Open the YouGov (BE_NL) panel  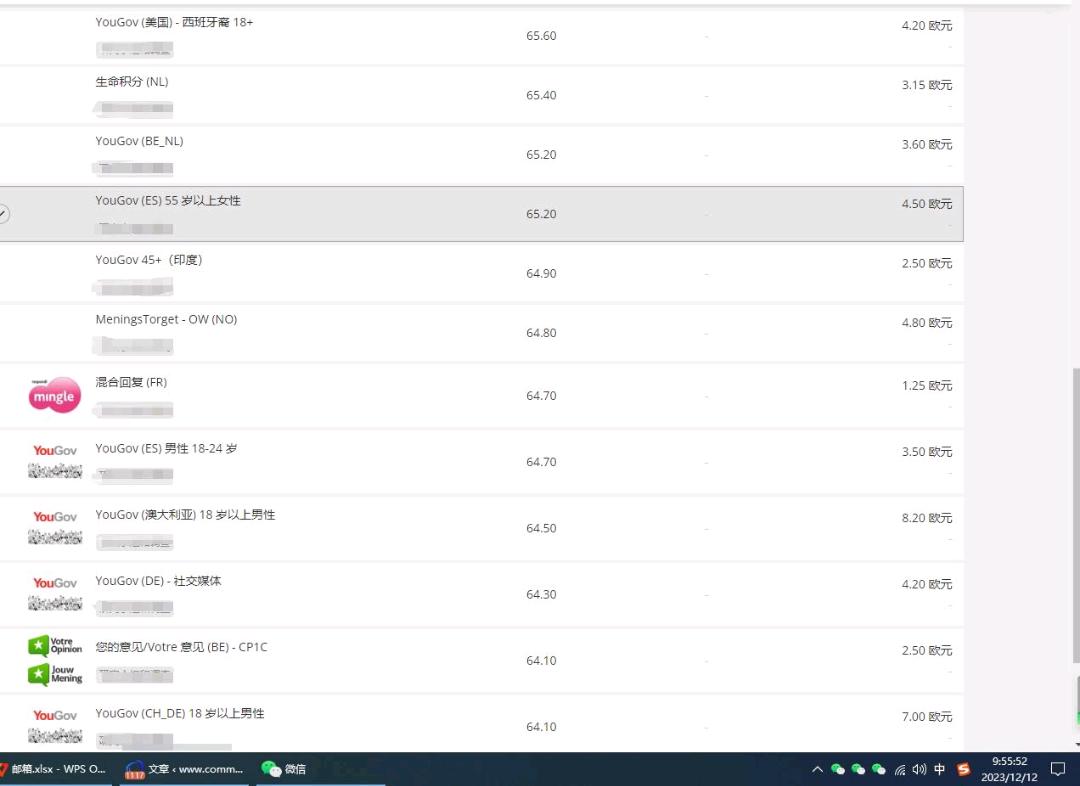click(x=139, y=141)
